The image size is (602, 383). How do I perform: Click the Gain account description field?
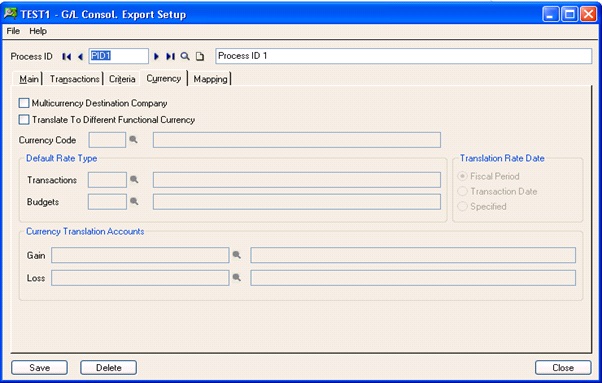[413, 255]
